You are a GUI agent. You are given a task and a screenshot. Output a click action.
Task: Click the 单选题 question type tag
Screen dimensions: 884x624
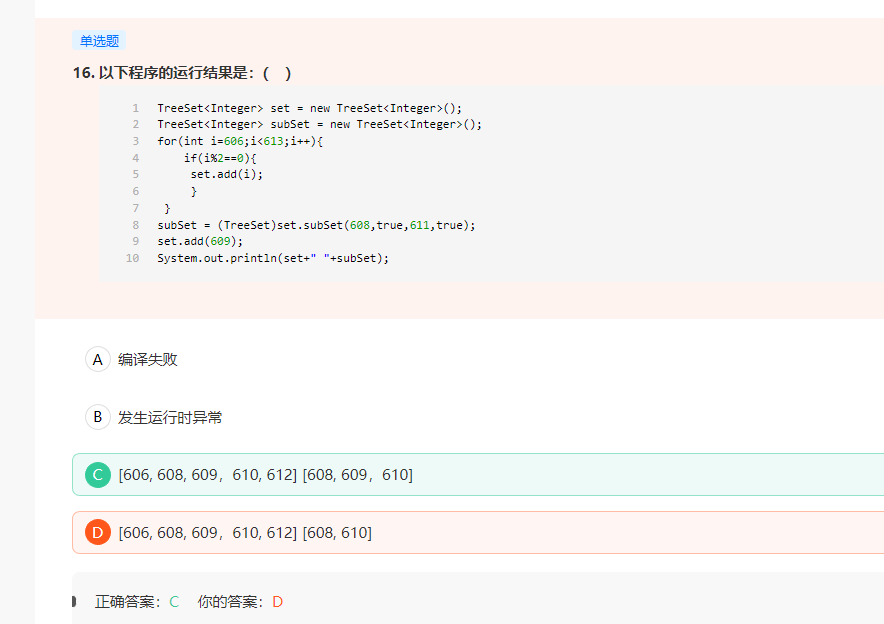click(99, 41)
